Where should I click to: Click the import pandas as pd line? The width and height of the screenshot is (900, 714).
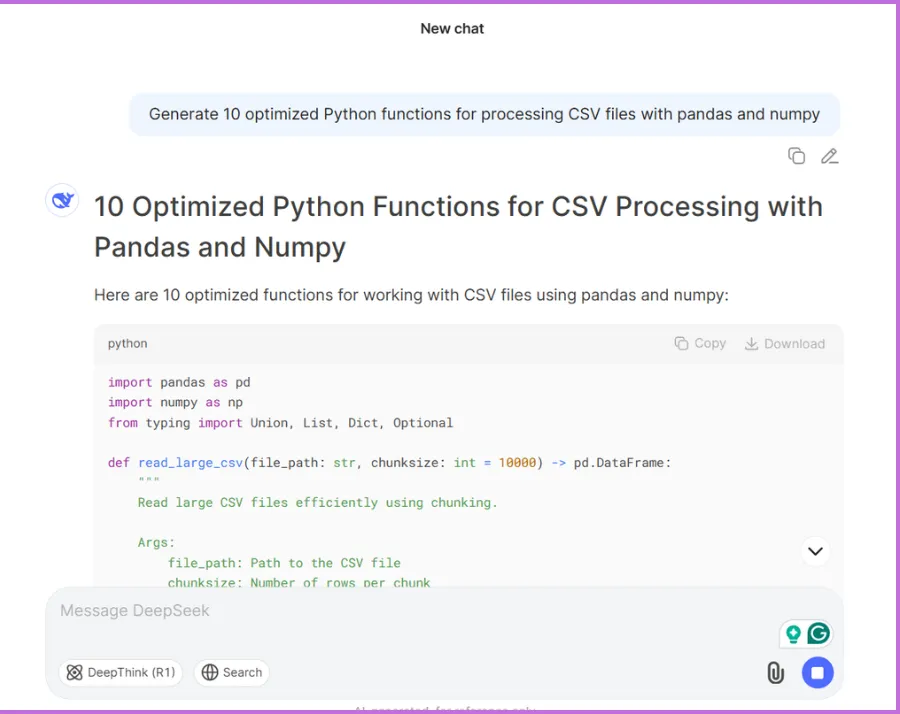179,382
